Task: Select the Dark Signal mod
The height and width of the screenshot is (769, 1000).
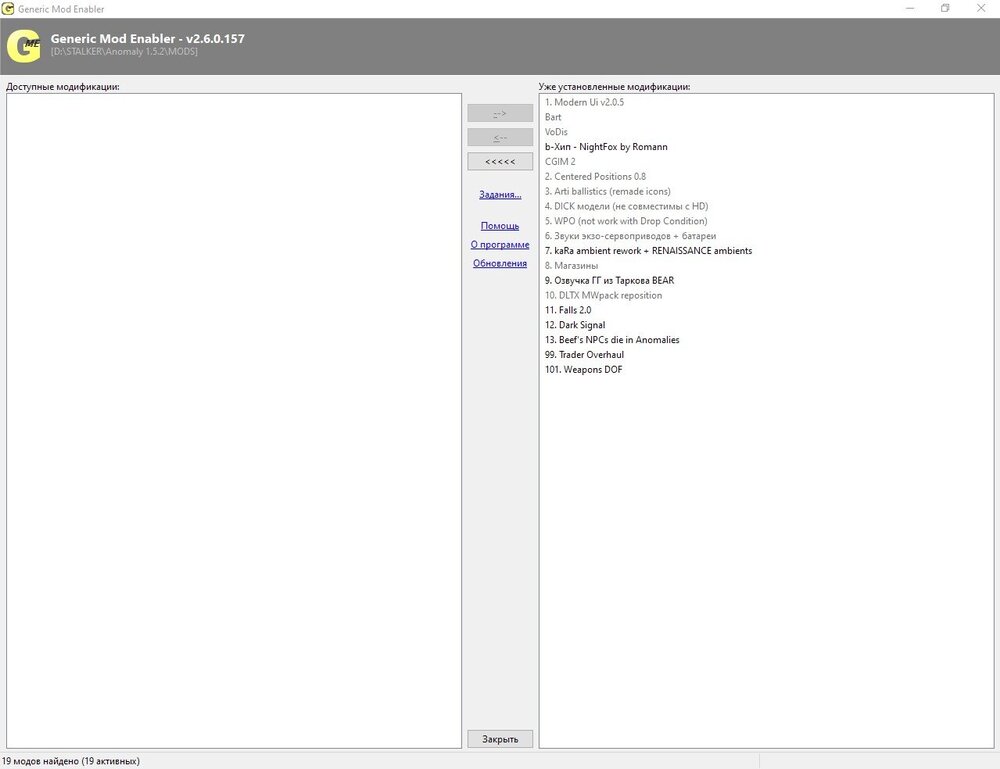Action: tap(575, 325)
